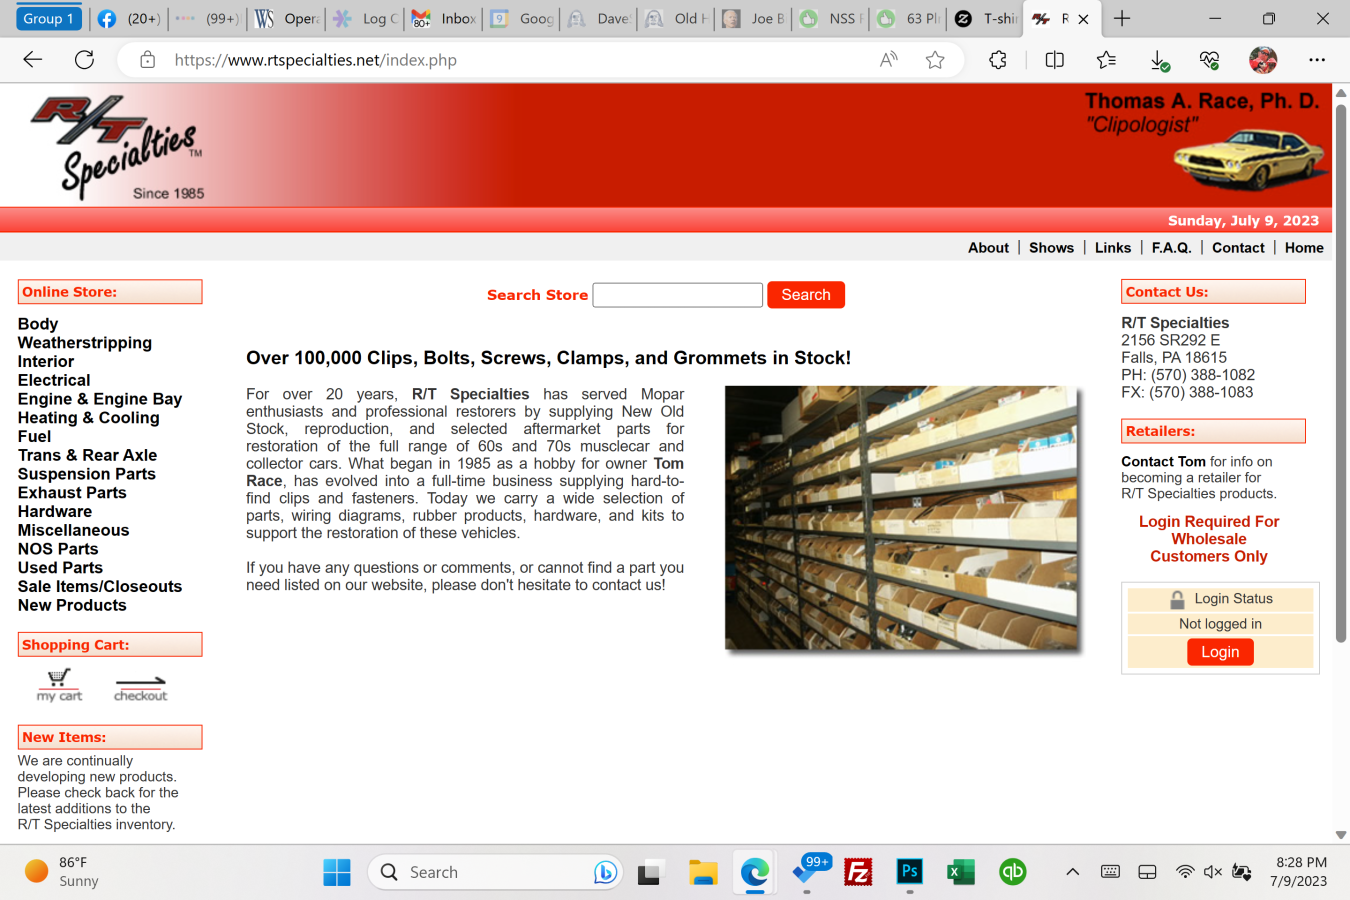This screenshot has height=900, width=1350.
Task: Switch to the Facebook (20+) tab
Action: [x=128, y=19]
